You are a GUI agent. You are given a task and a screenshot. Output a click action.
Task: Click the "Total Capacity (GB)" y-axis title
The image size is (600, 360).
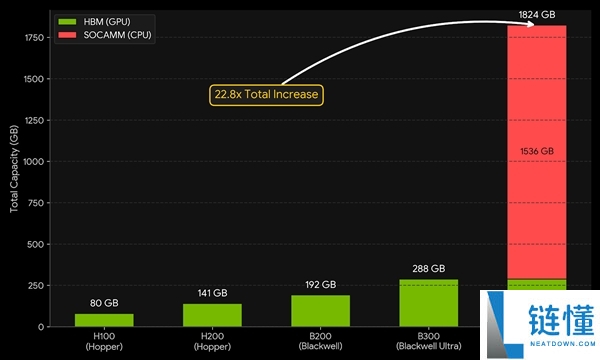pyautogui.click(x=14, y=169)
